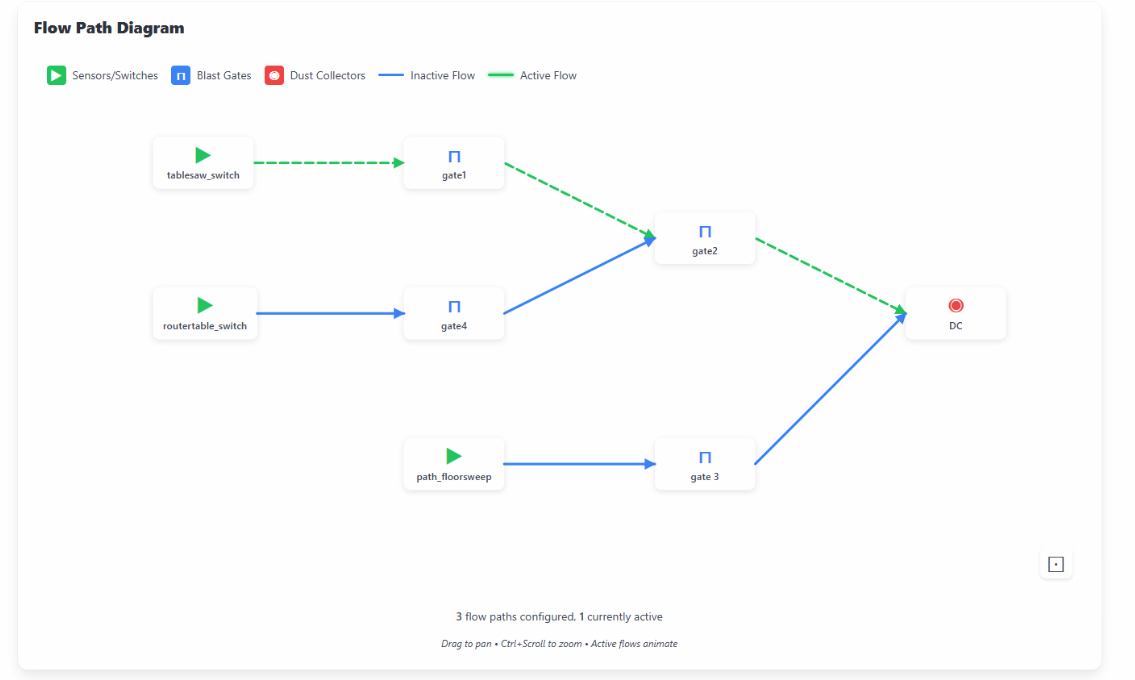The image size is (1135, 680).
Task: Select the gate 3 blast gate icon
Action: coord(705,457)
